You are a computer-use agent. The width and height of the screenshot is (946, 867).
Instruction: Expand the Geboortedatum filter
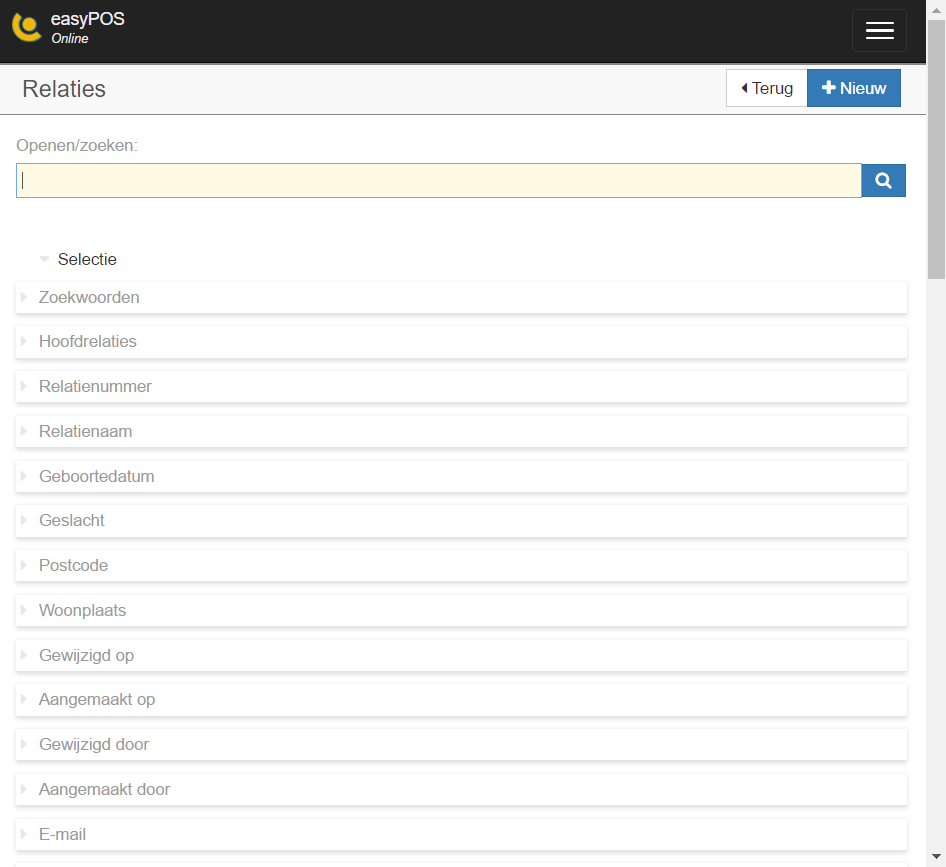click(x=462, y=476)
